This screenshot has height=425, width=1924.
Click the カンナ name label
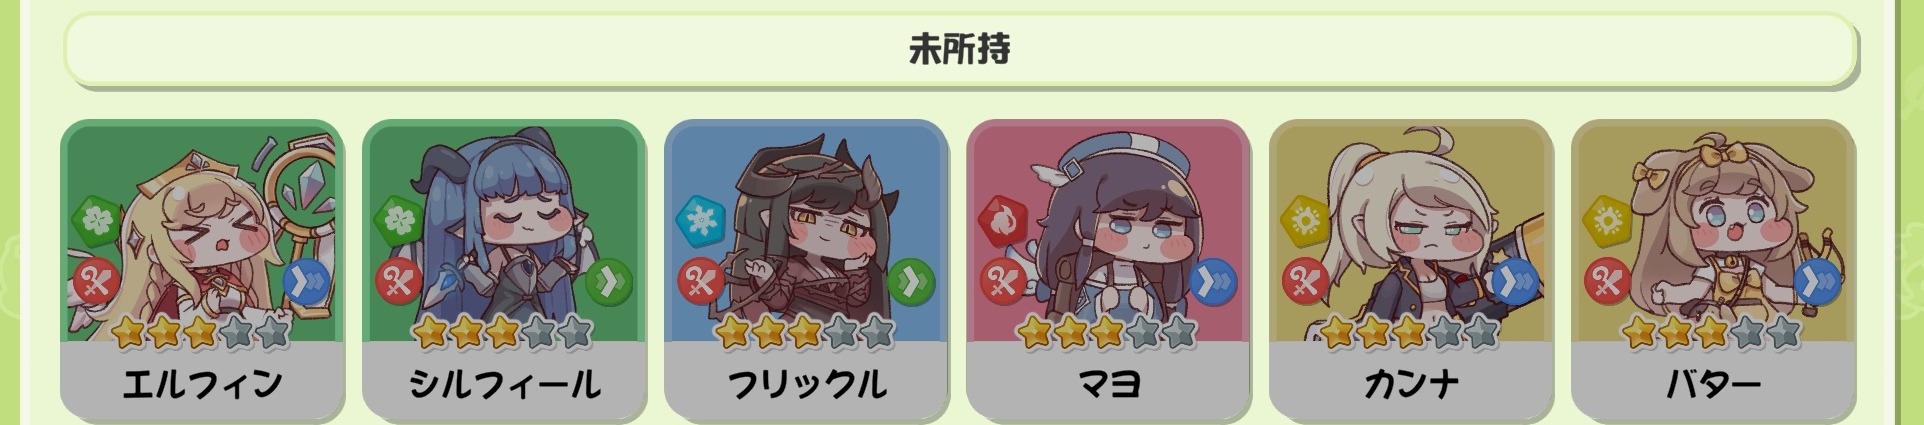(1411, 384)
